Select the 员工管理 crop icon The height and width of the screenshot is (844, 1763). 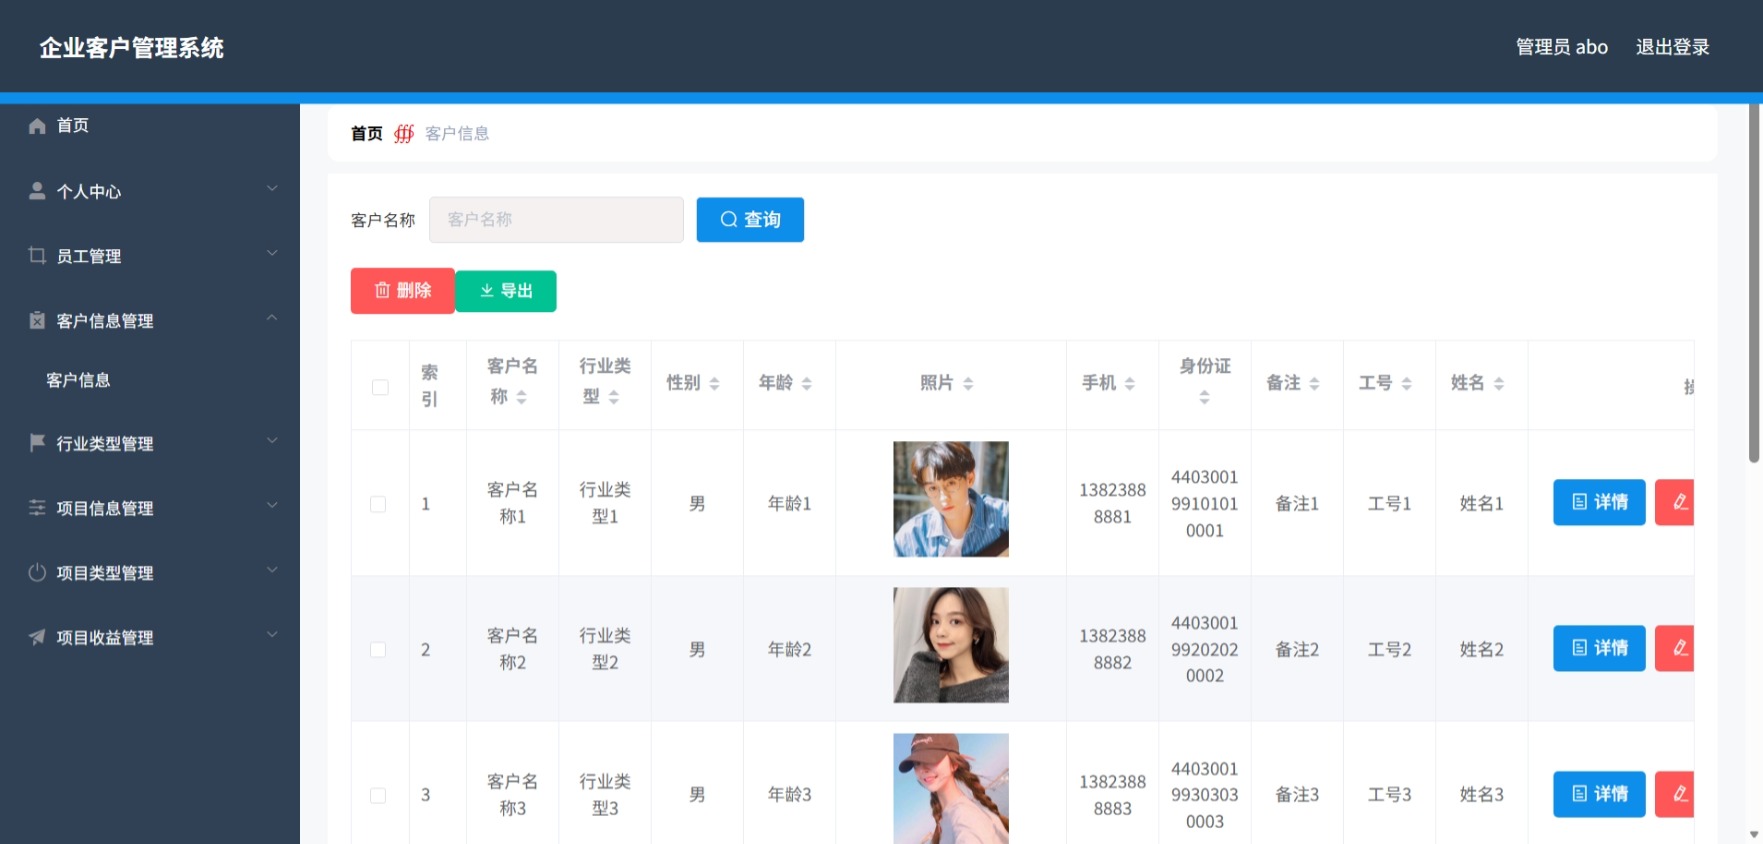point(37,255)
